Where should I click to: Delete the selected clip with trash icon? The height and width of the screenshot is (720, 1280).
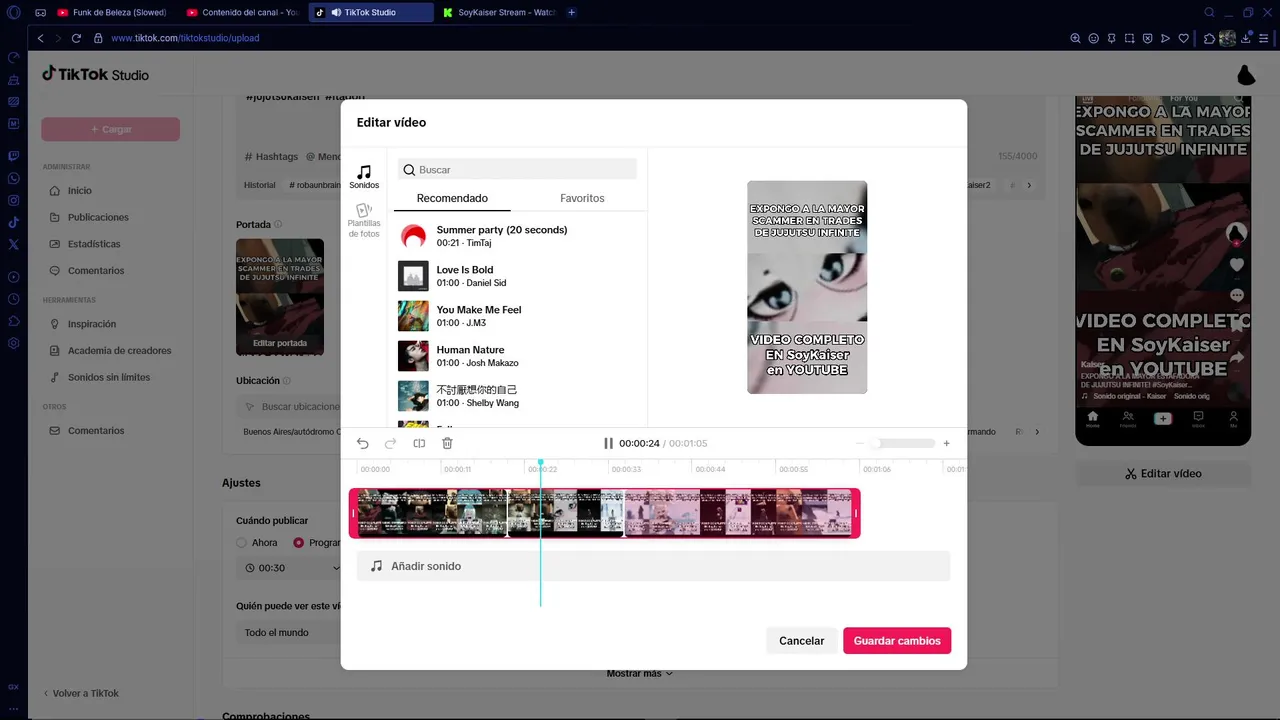tap(447, 443)
